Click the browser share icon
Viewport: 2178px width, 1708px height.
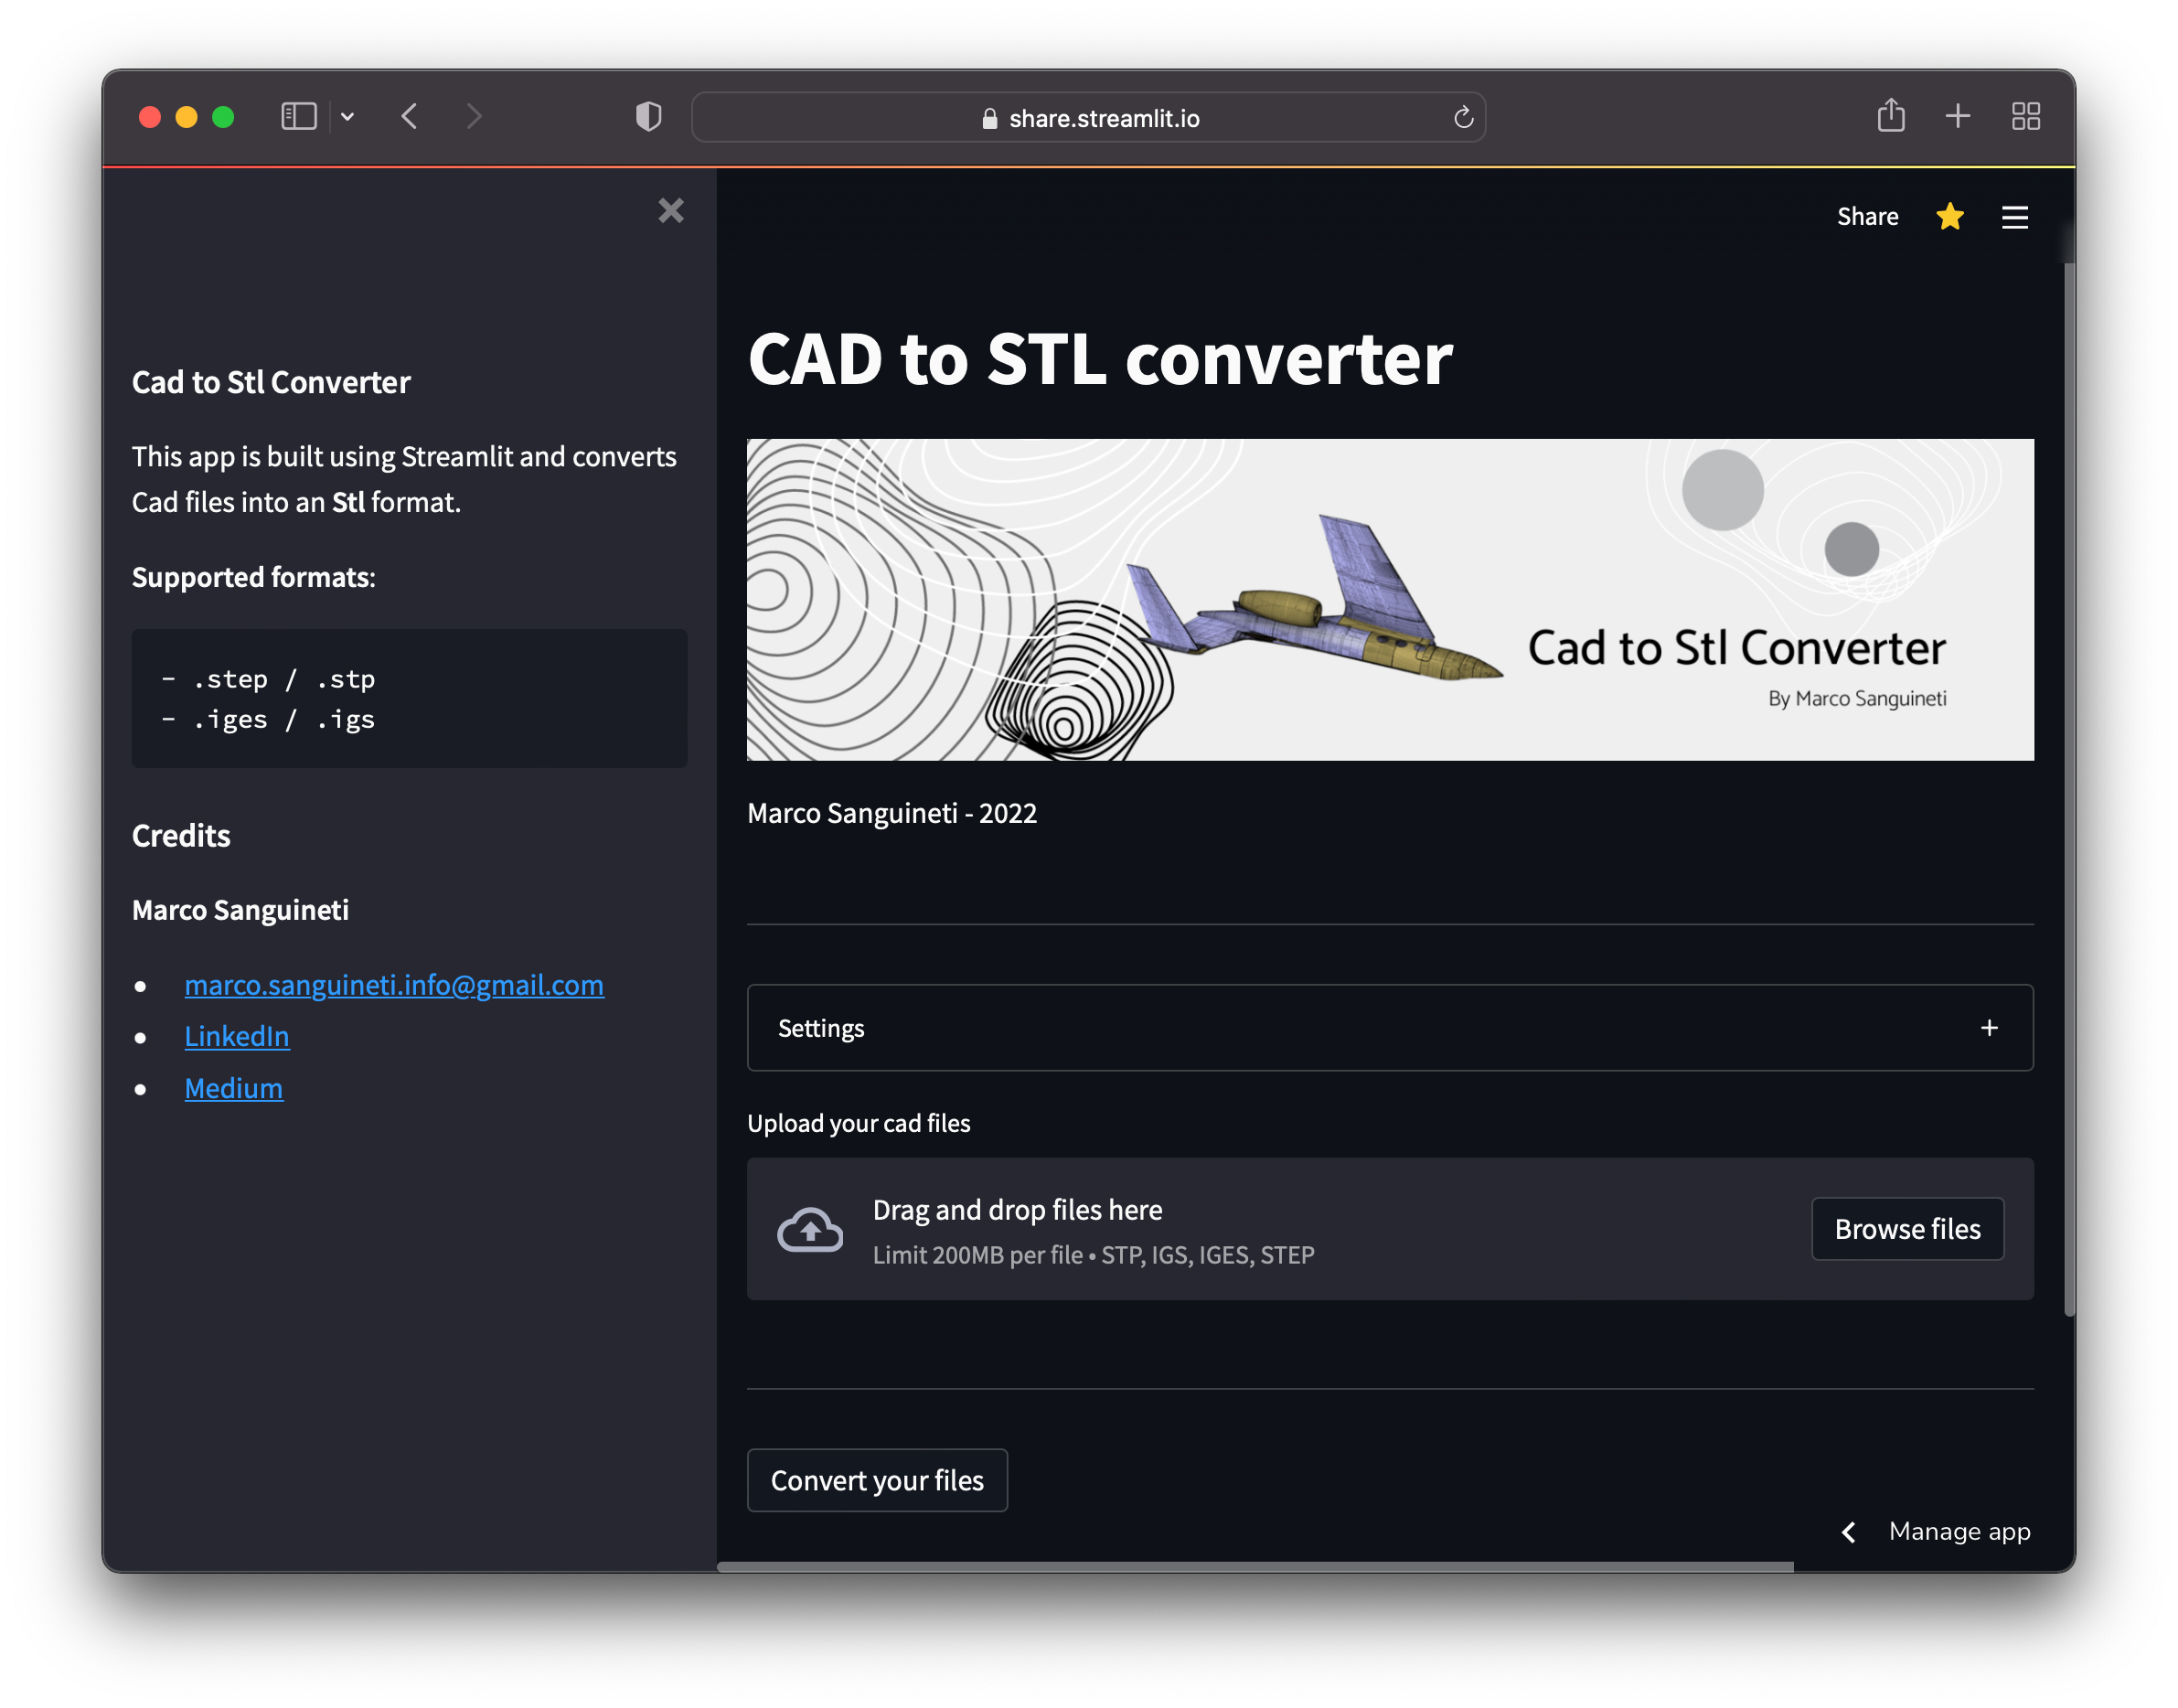(1890, 116)
